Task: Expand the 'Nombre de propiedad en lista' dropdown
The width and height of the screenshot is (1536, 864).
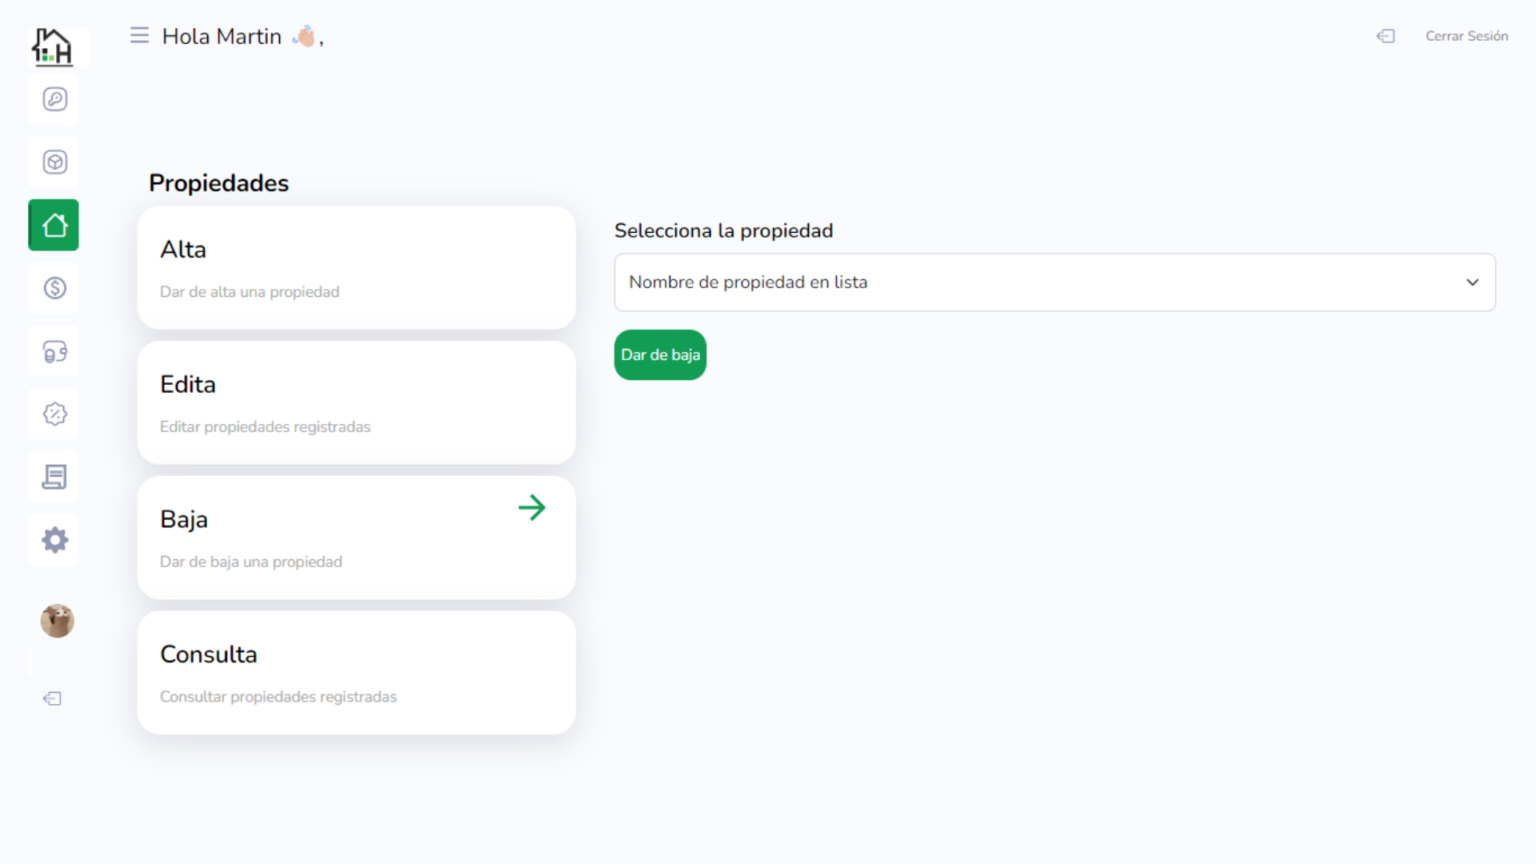Action: [x=1040, y=282]
